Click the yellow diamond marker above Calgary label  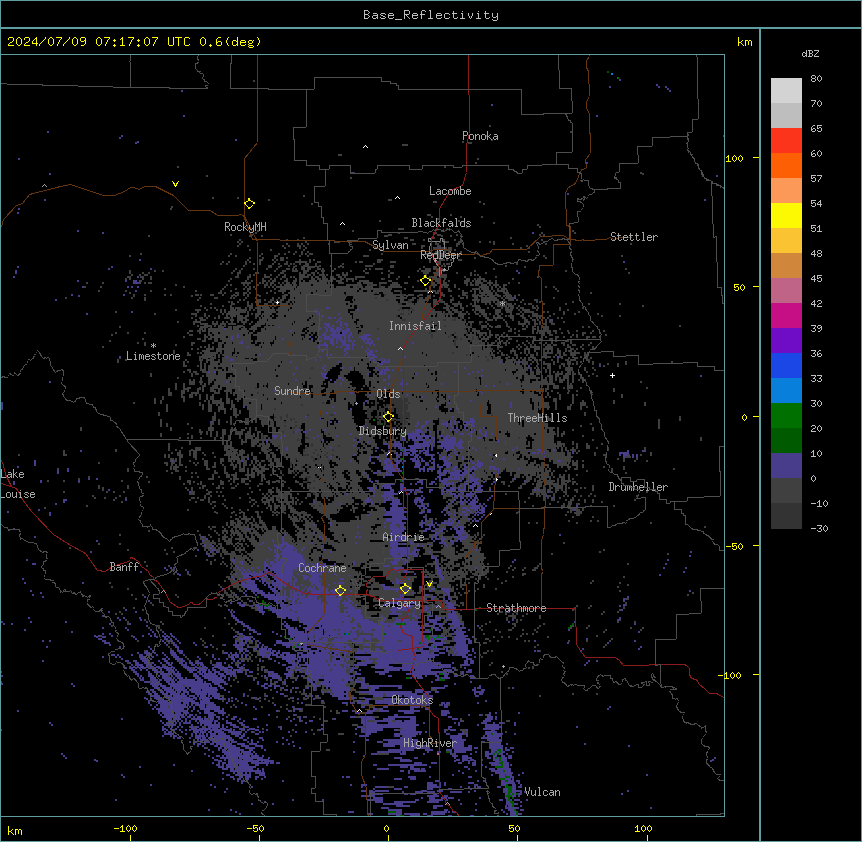coord(405,589)
